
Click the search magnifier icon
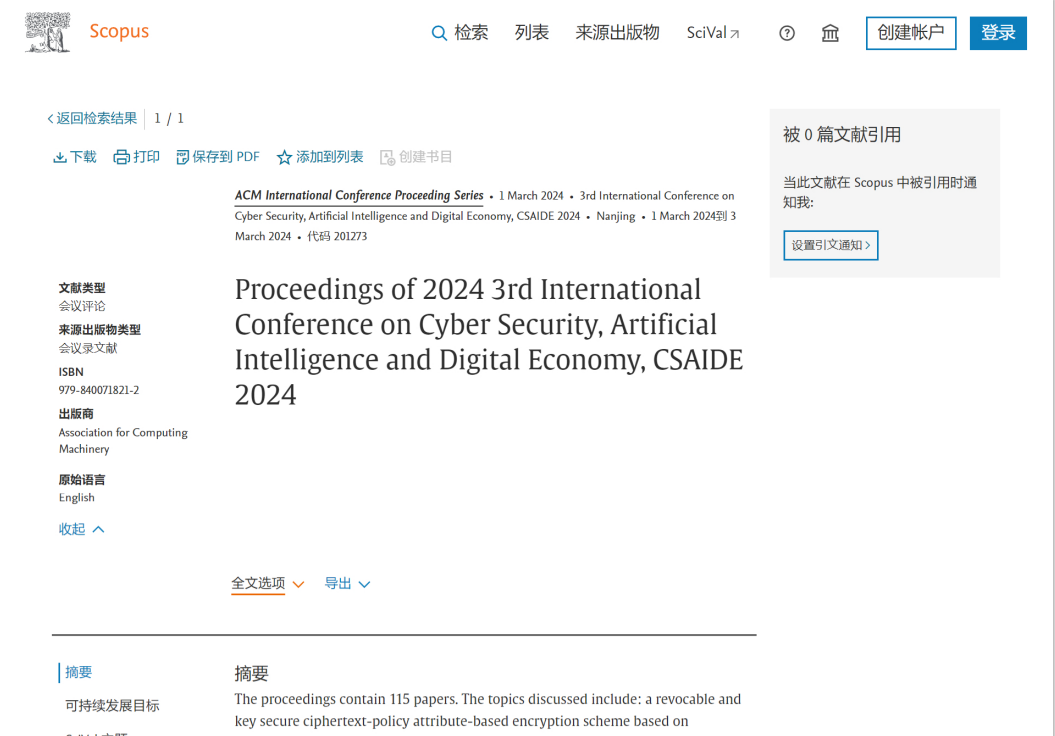[x=439, y=33]
